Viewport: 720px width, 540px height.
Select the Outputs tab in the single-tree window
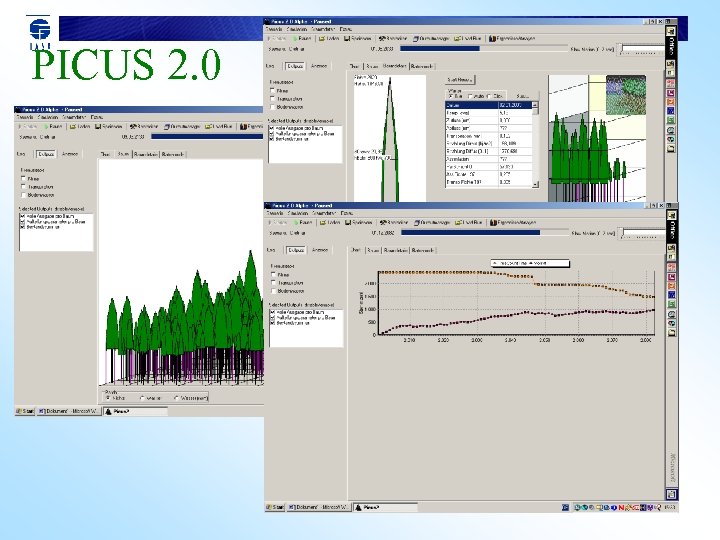click(x=295, y=66)
